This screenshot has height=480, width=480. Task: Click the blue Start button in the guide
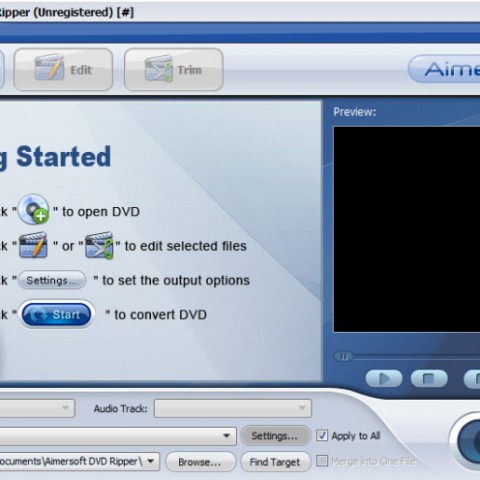(56, 314)
